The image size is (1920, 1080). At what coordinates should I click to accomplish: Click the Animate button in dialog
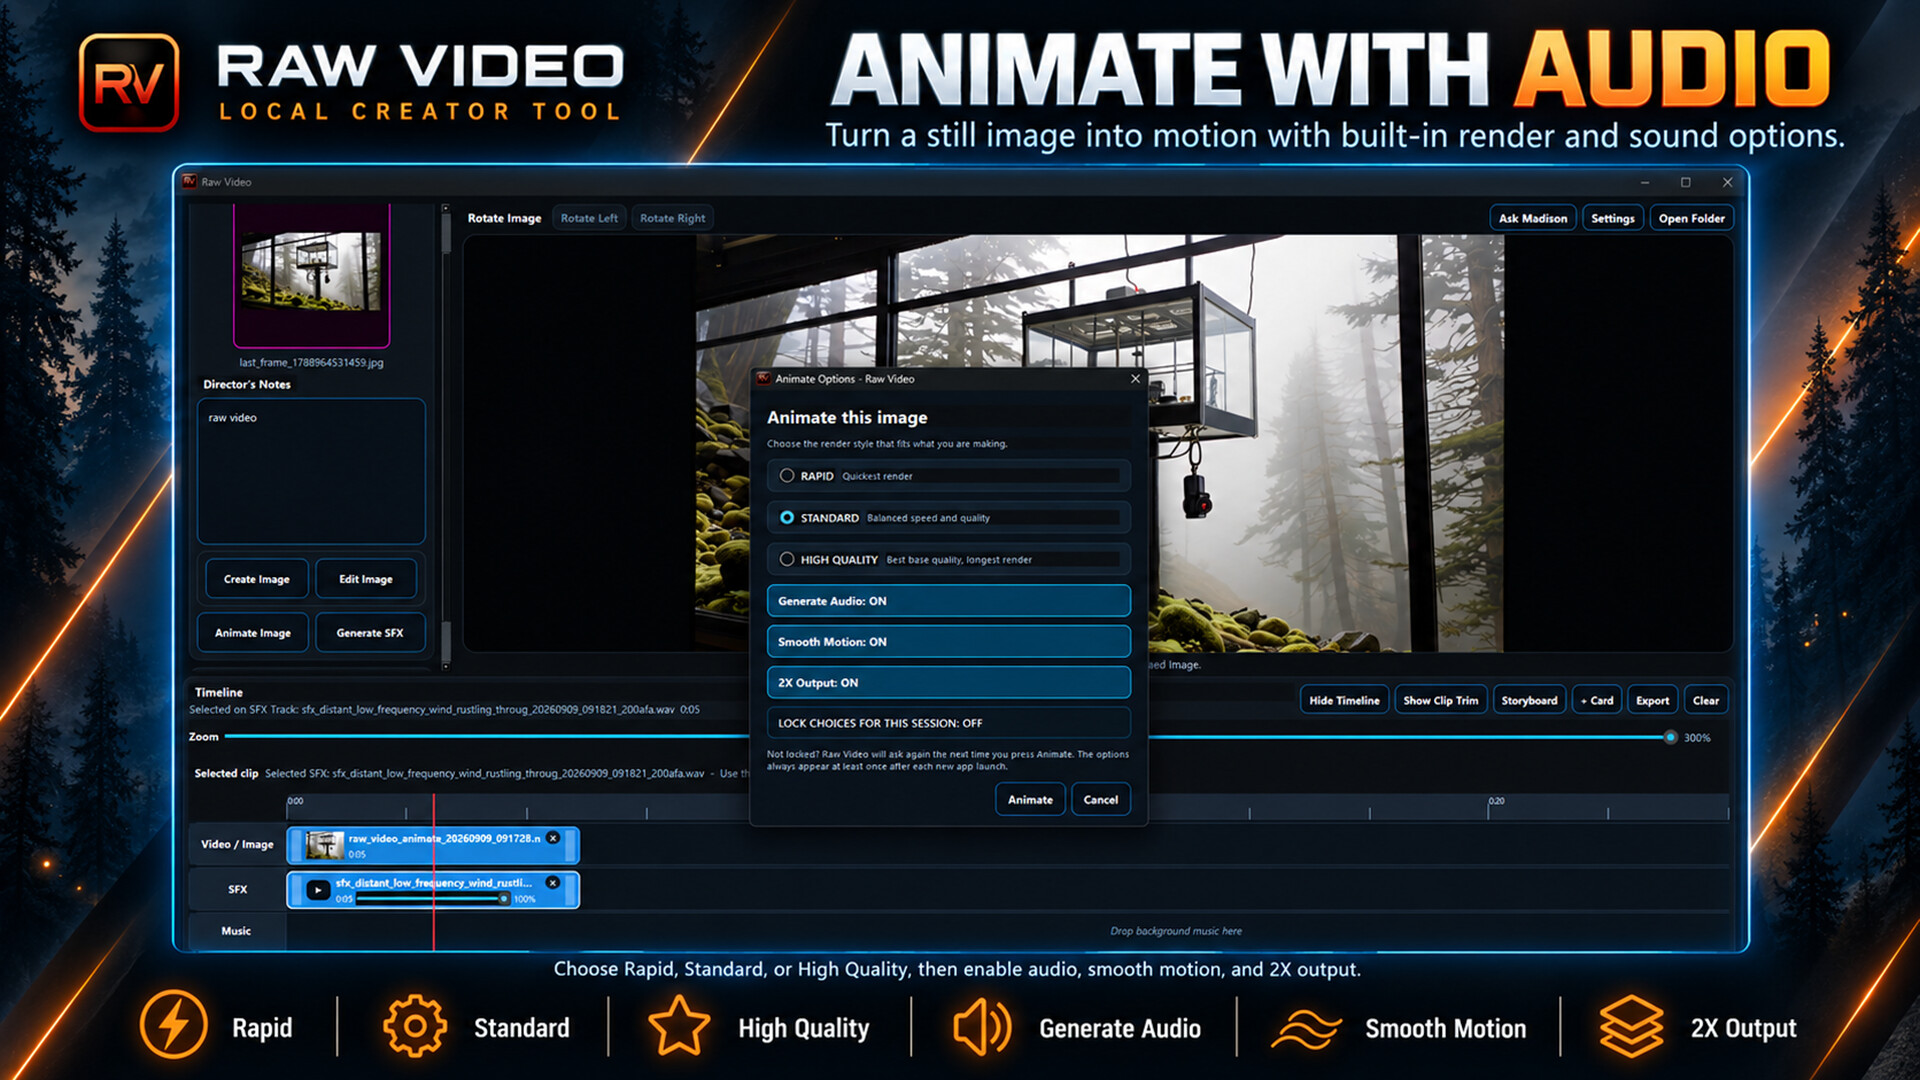pyautogui.click(x=1030, y=800)
